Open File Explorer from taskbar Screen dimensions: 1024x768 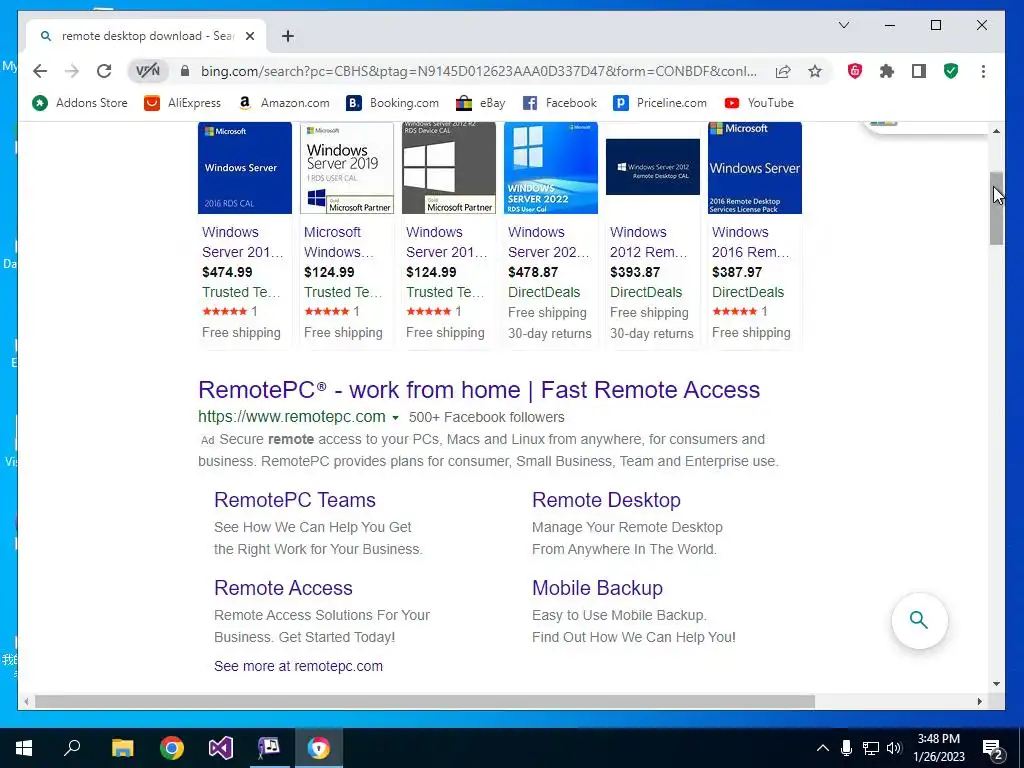pyautogui.click(x=122, y=748)
